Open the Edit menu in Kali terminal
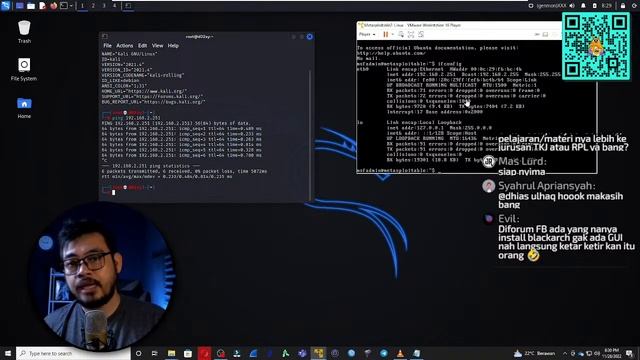The width and height of the screenshot is (640, 360). (x=142, y=46)
